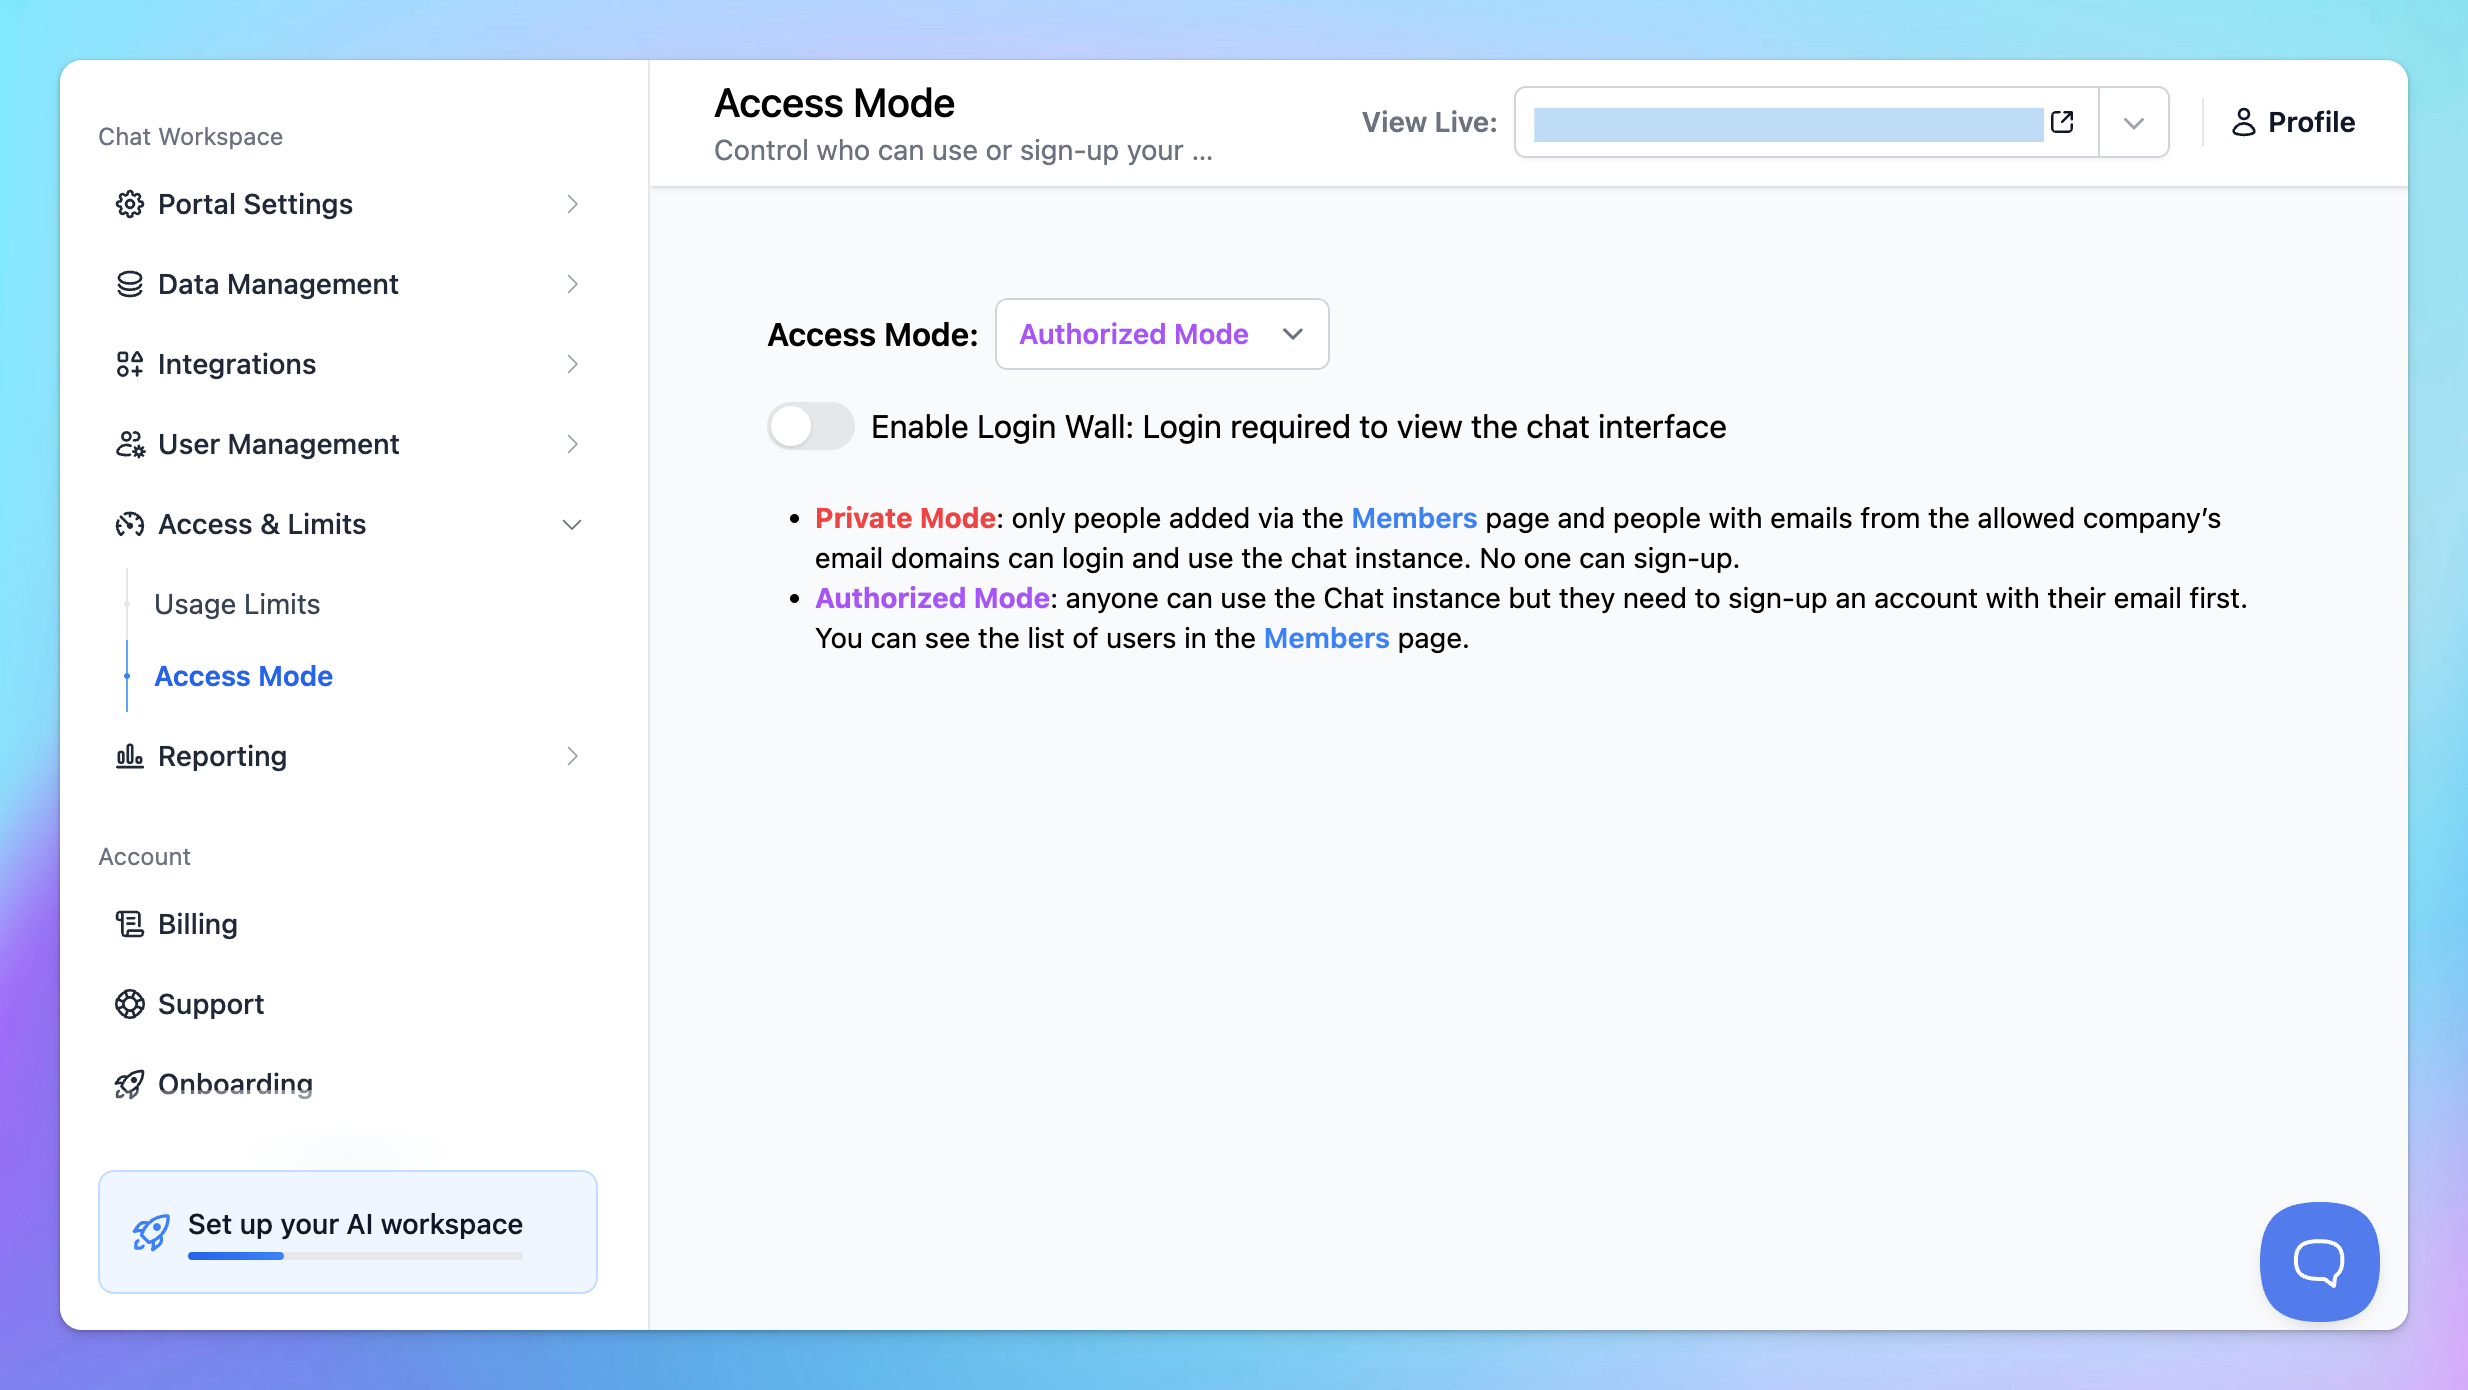Select Access Mode in the sidebar
Viewport: 2468px width, 1390px height.
(x=243, y=676)
